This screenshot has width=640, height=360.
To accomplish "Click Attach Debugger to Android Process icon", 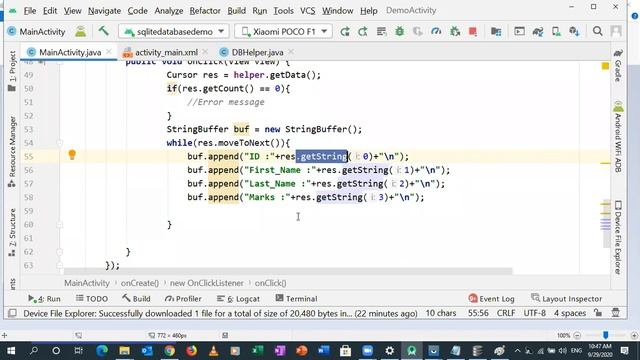I will pos(455,31).
